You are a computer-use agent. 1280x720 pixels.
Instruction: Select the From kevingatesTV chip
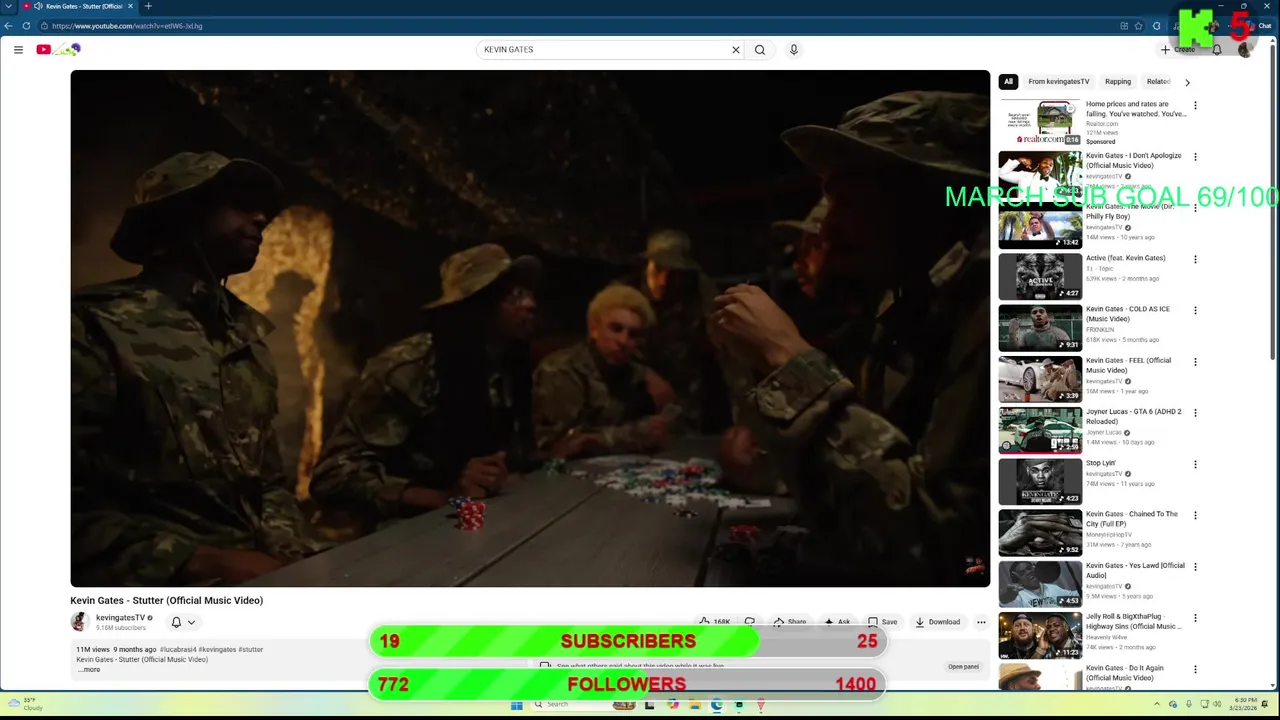tap(1059, 82)
